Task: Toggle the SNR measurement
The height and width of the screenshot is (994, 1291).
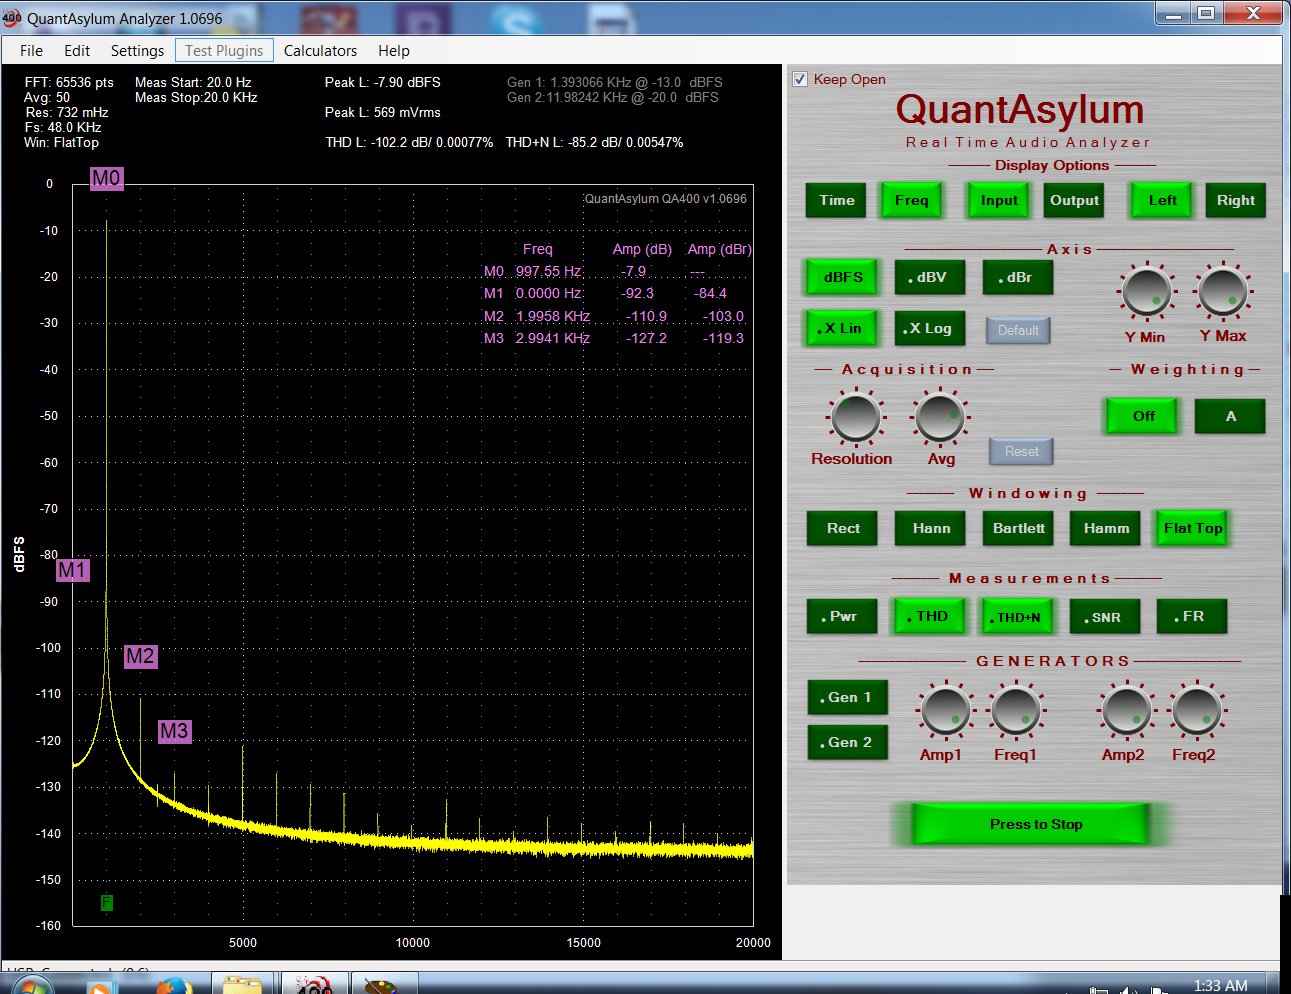Action: (1105, 616)
